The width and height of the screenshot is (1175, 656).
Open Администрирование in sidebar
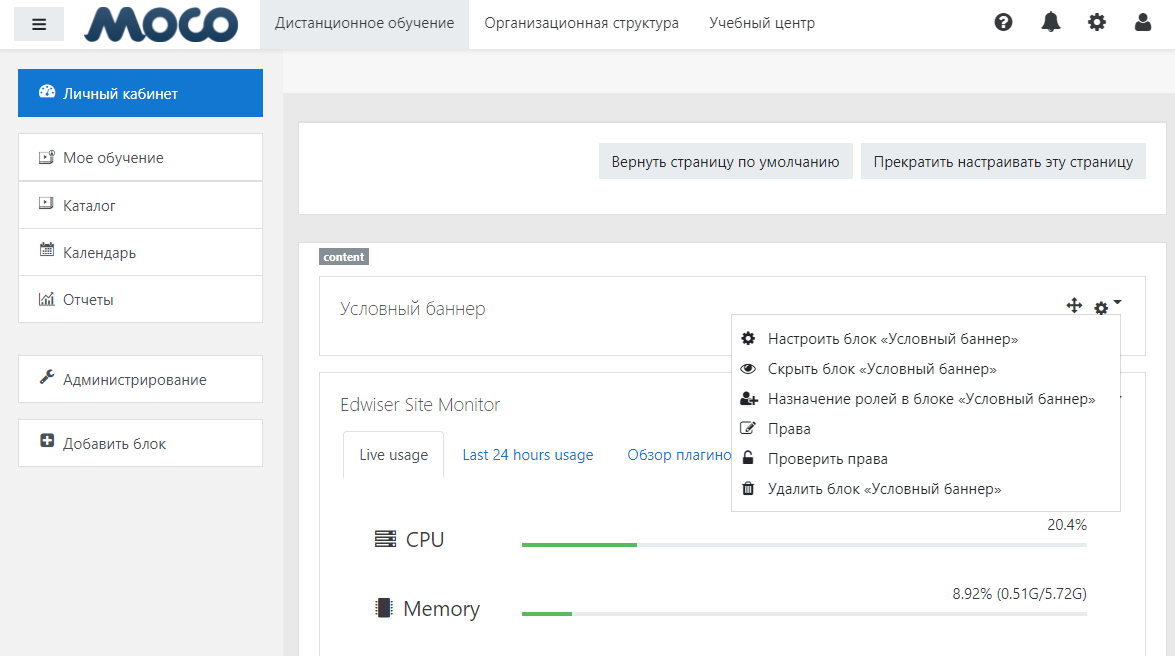140,379
